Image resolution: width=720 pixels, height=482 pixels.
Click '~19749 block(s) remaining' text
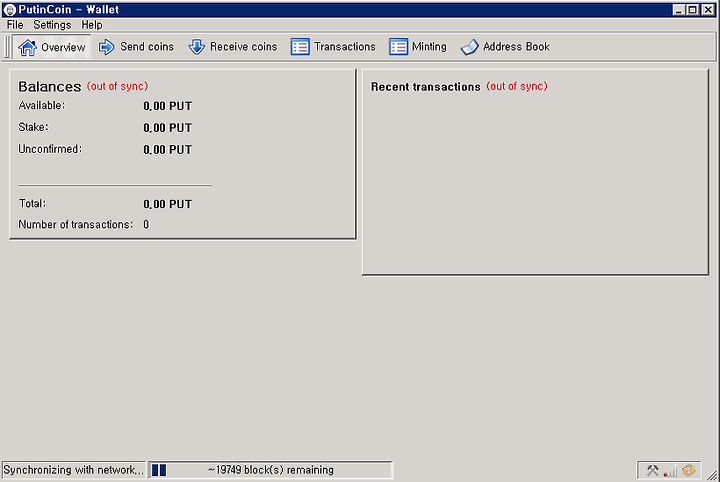click(270, 470)
